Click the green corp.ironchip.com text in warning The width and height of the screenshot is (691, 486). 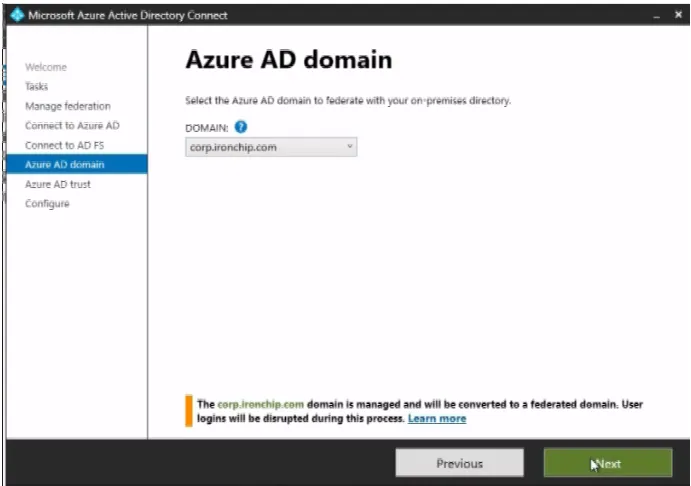tap(260, 404)
